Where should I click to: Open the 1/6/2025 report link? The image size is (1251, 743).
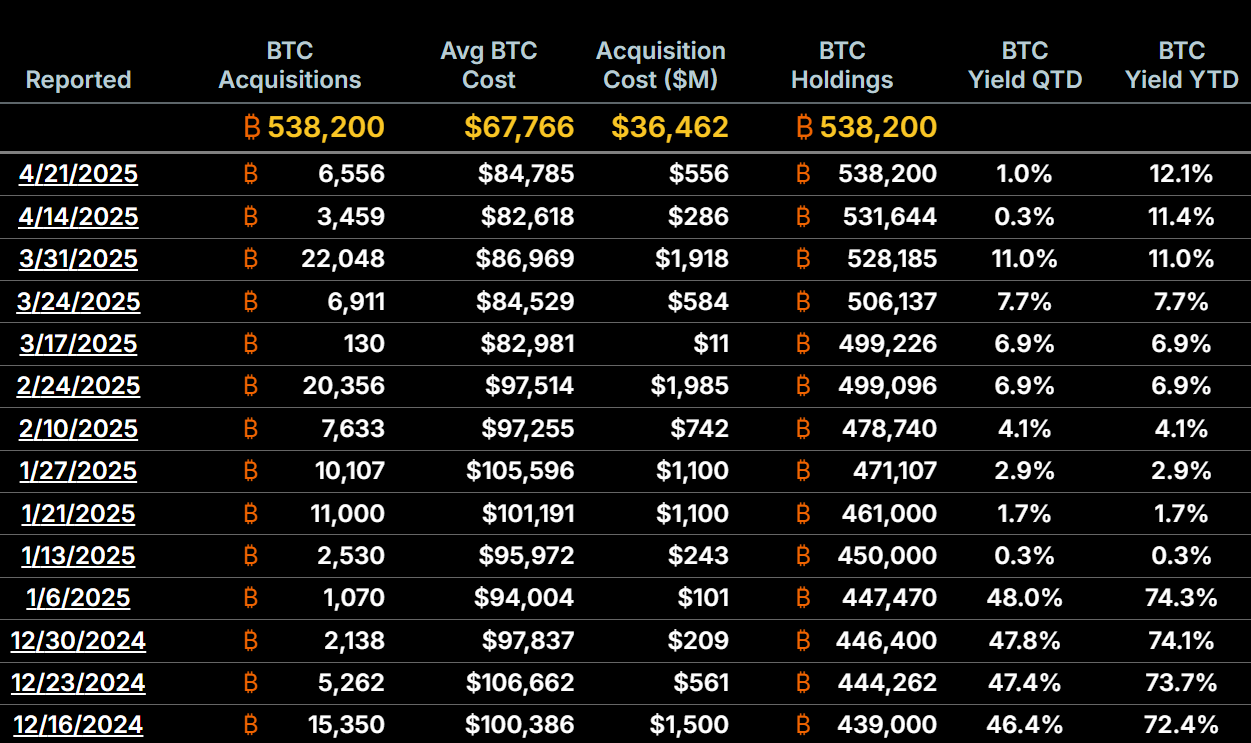click(x=79, y=598)
